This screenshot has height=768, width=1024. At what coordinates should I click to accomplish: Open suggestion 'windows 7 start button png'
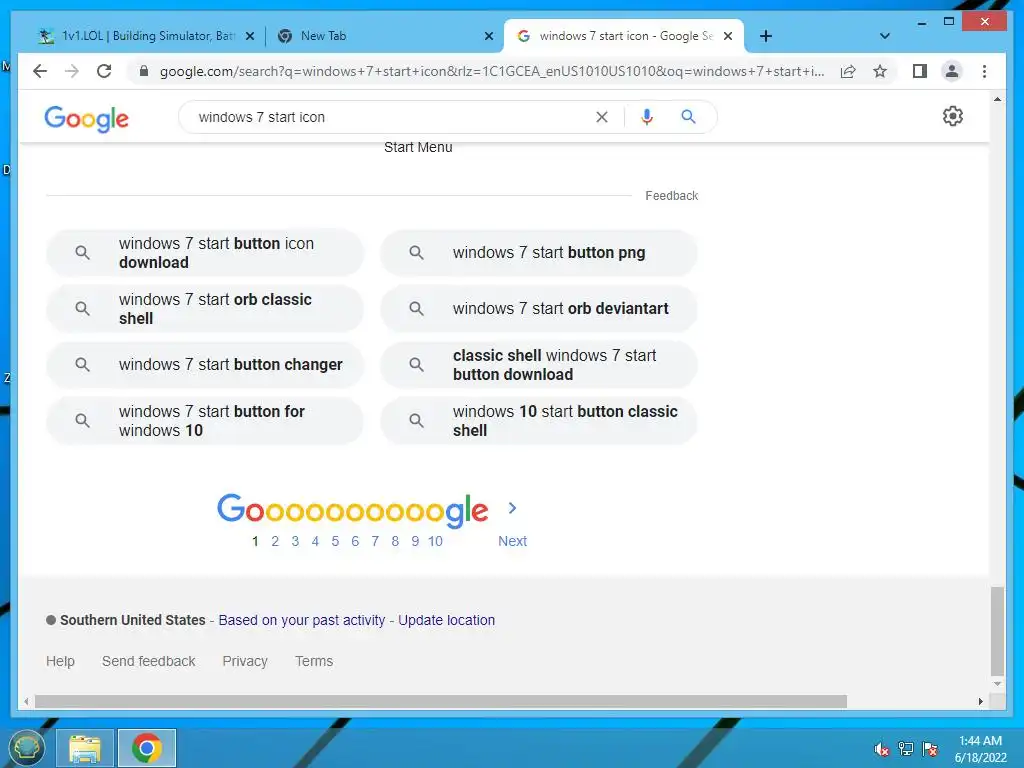(539, 253)
